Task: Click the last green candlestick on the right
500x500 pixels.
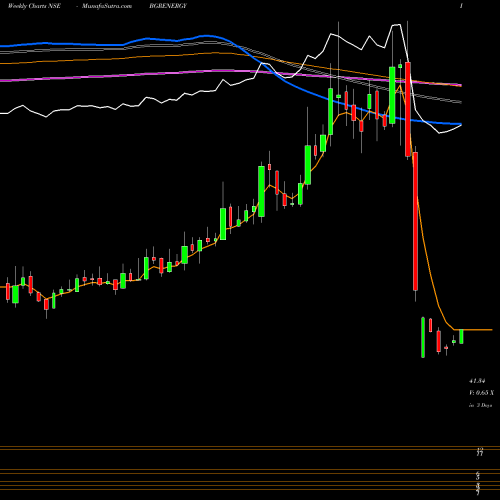Action: [461, 336]
